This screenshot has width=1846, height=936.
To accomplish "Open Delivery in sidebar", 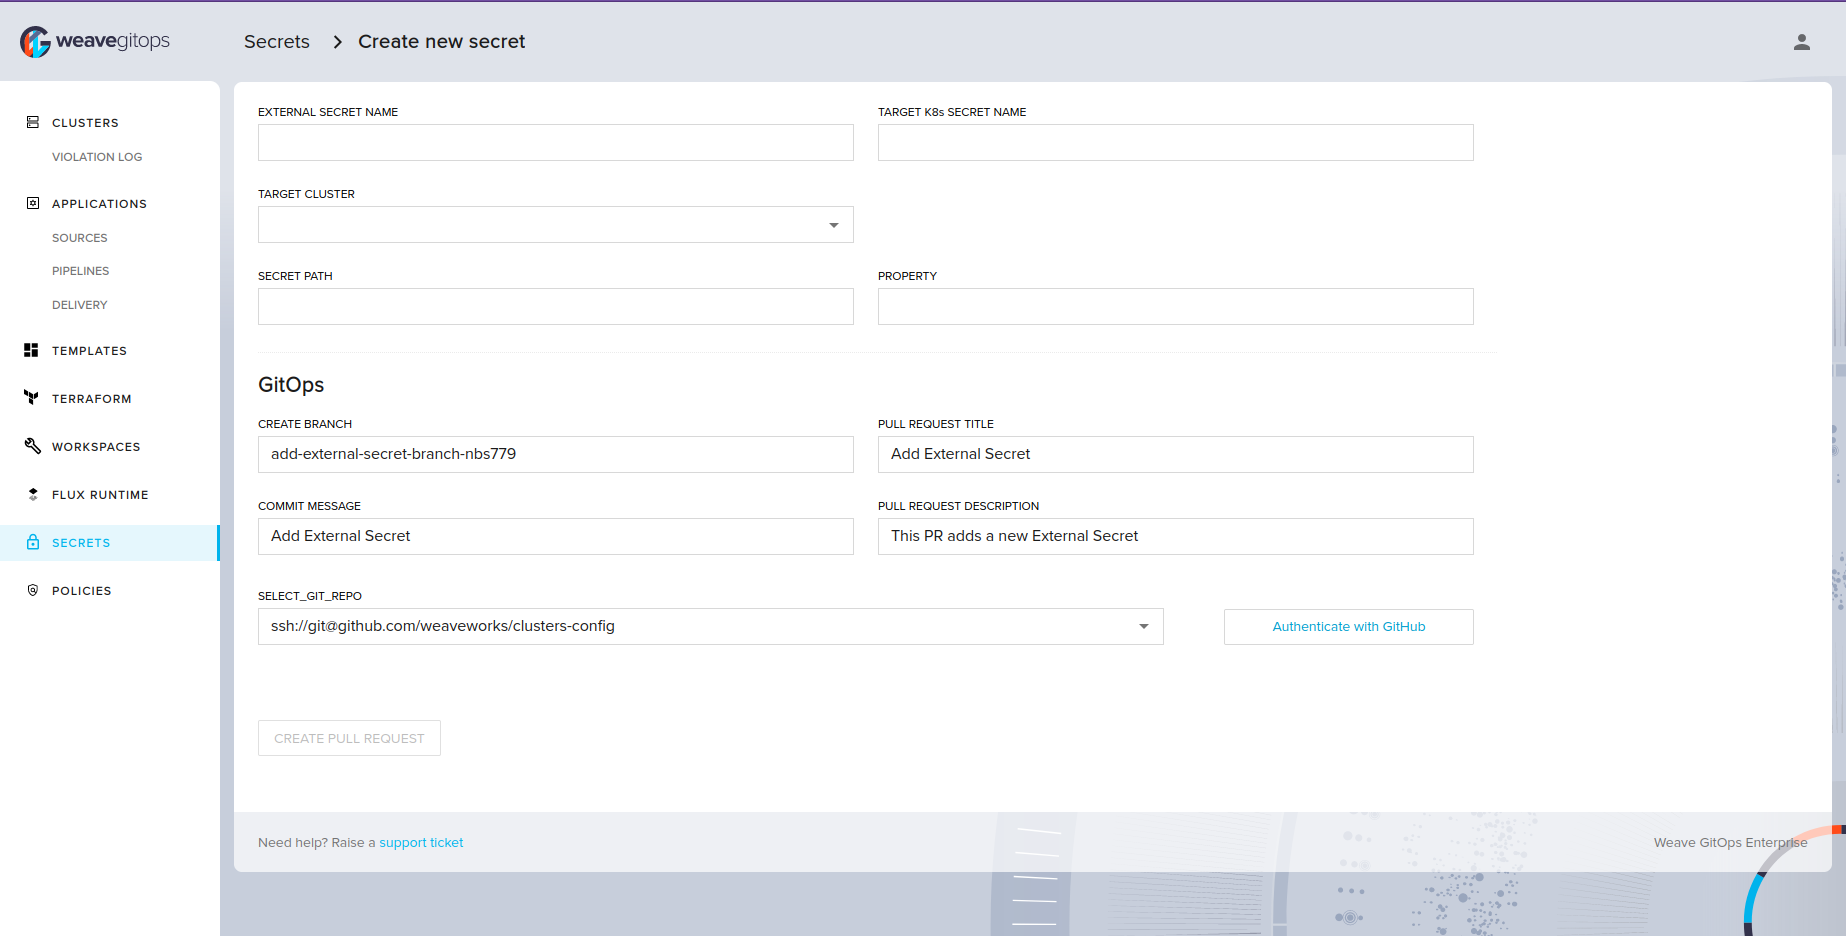I will pyautogui.click(x=80, y=305).
